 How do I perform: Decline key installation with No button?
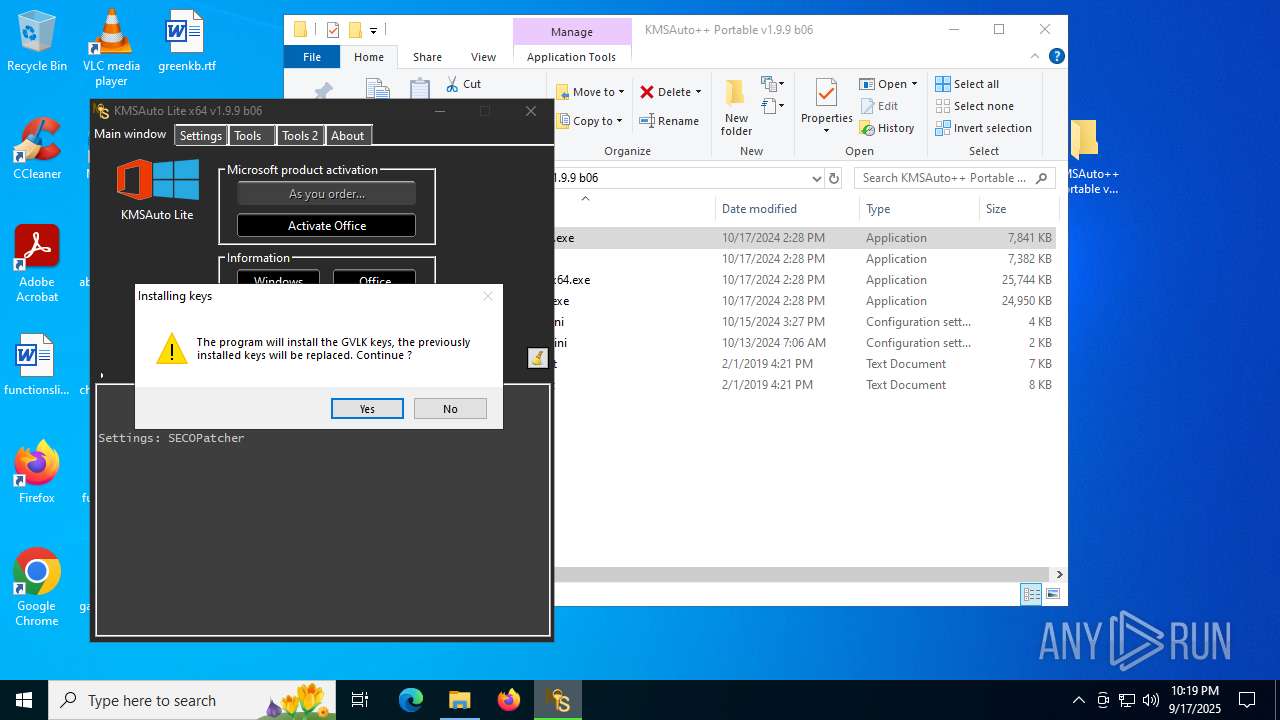450,409
